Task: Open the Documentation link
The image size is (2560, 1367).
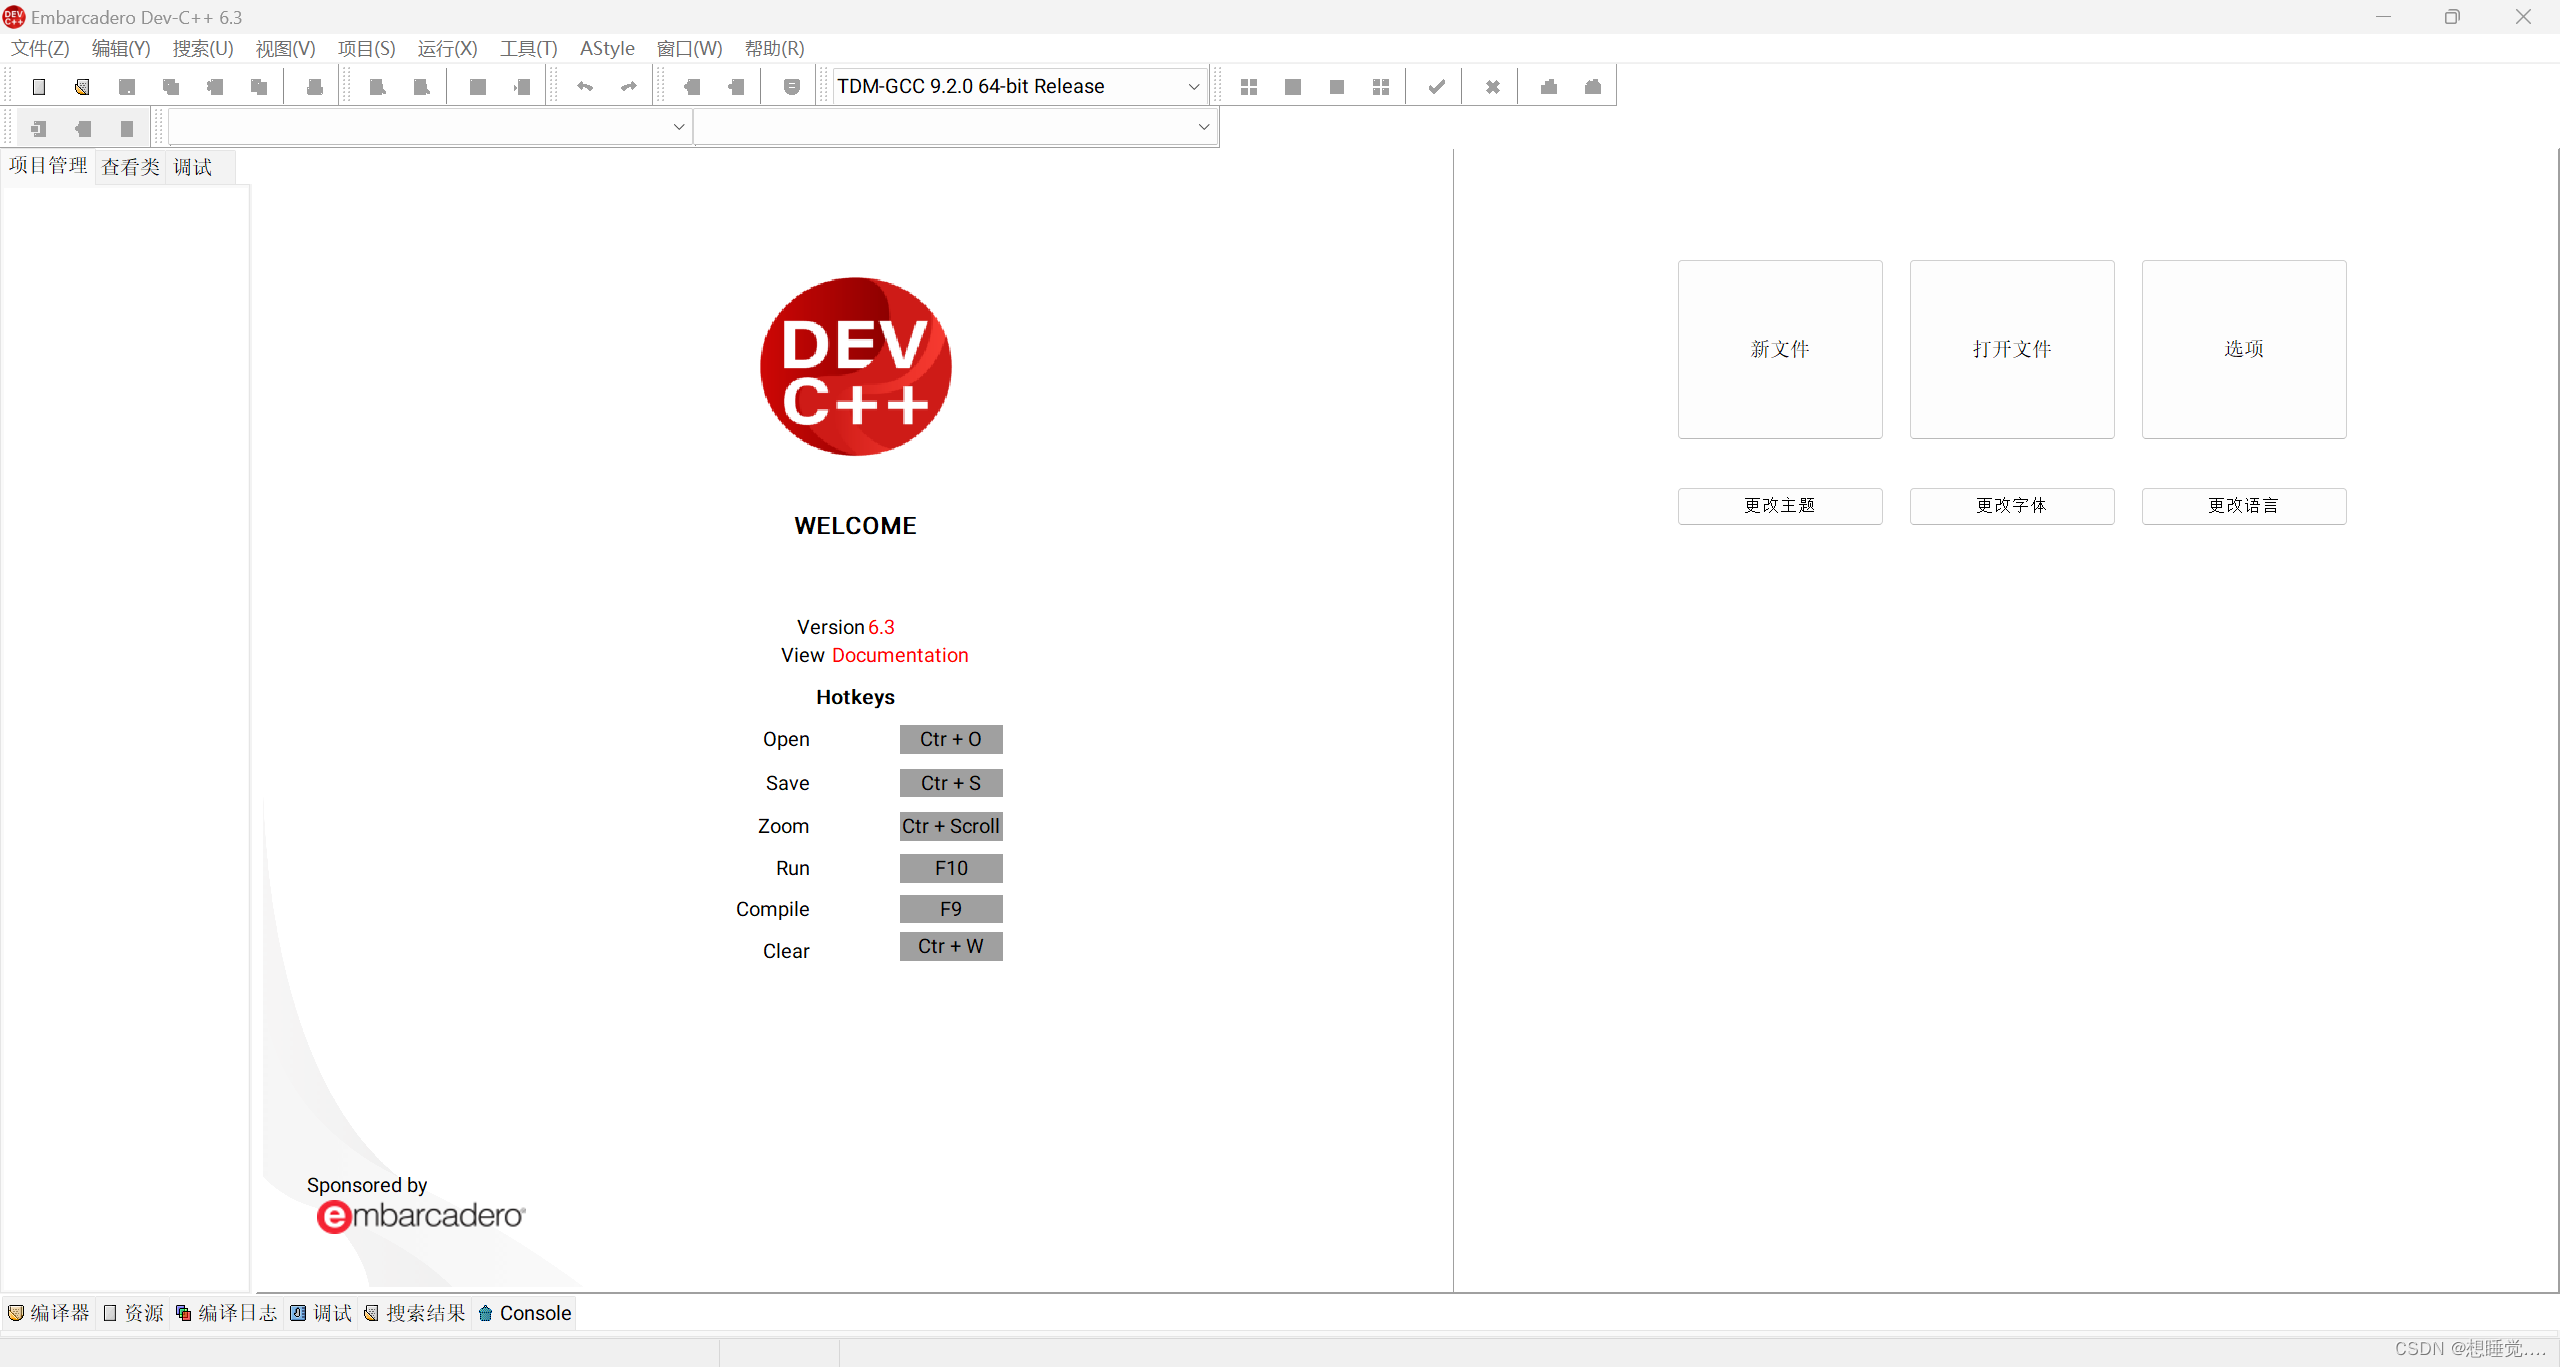Action: (898, 655)
